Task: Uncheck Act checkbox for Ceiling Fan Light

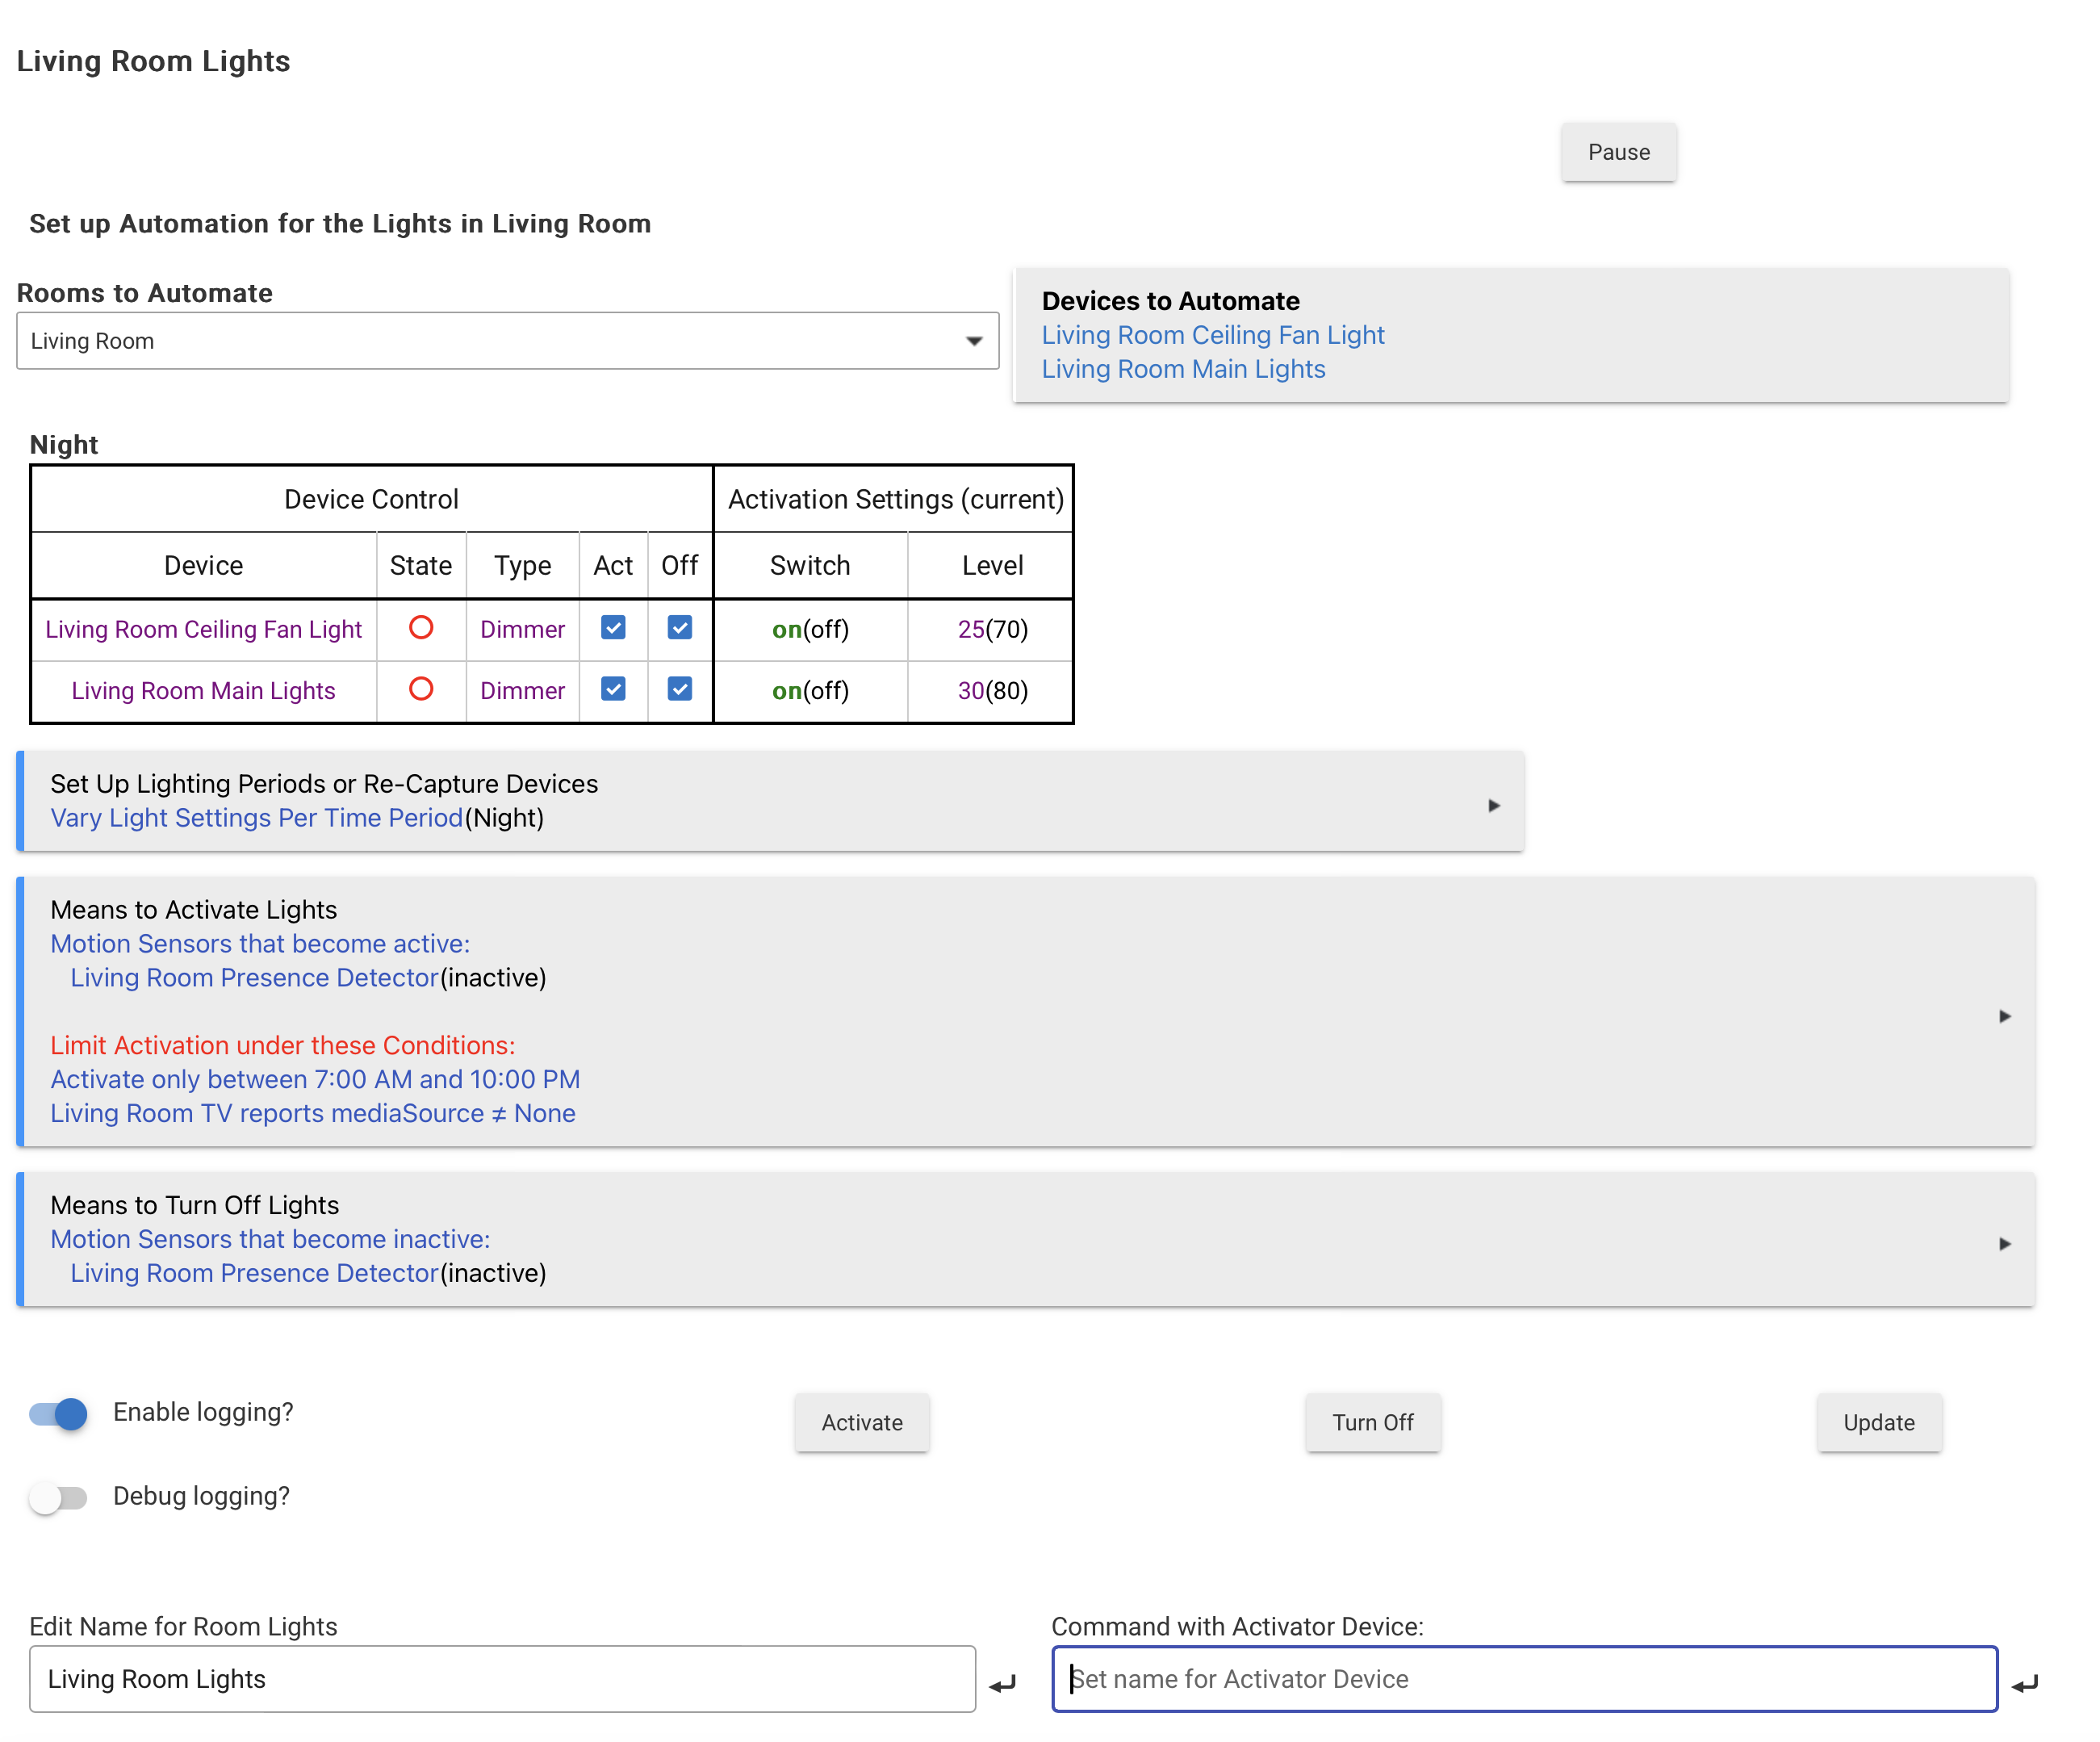Action: (x=613, y=628)
